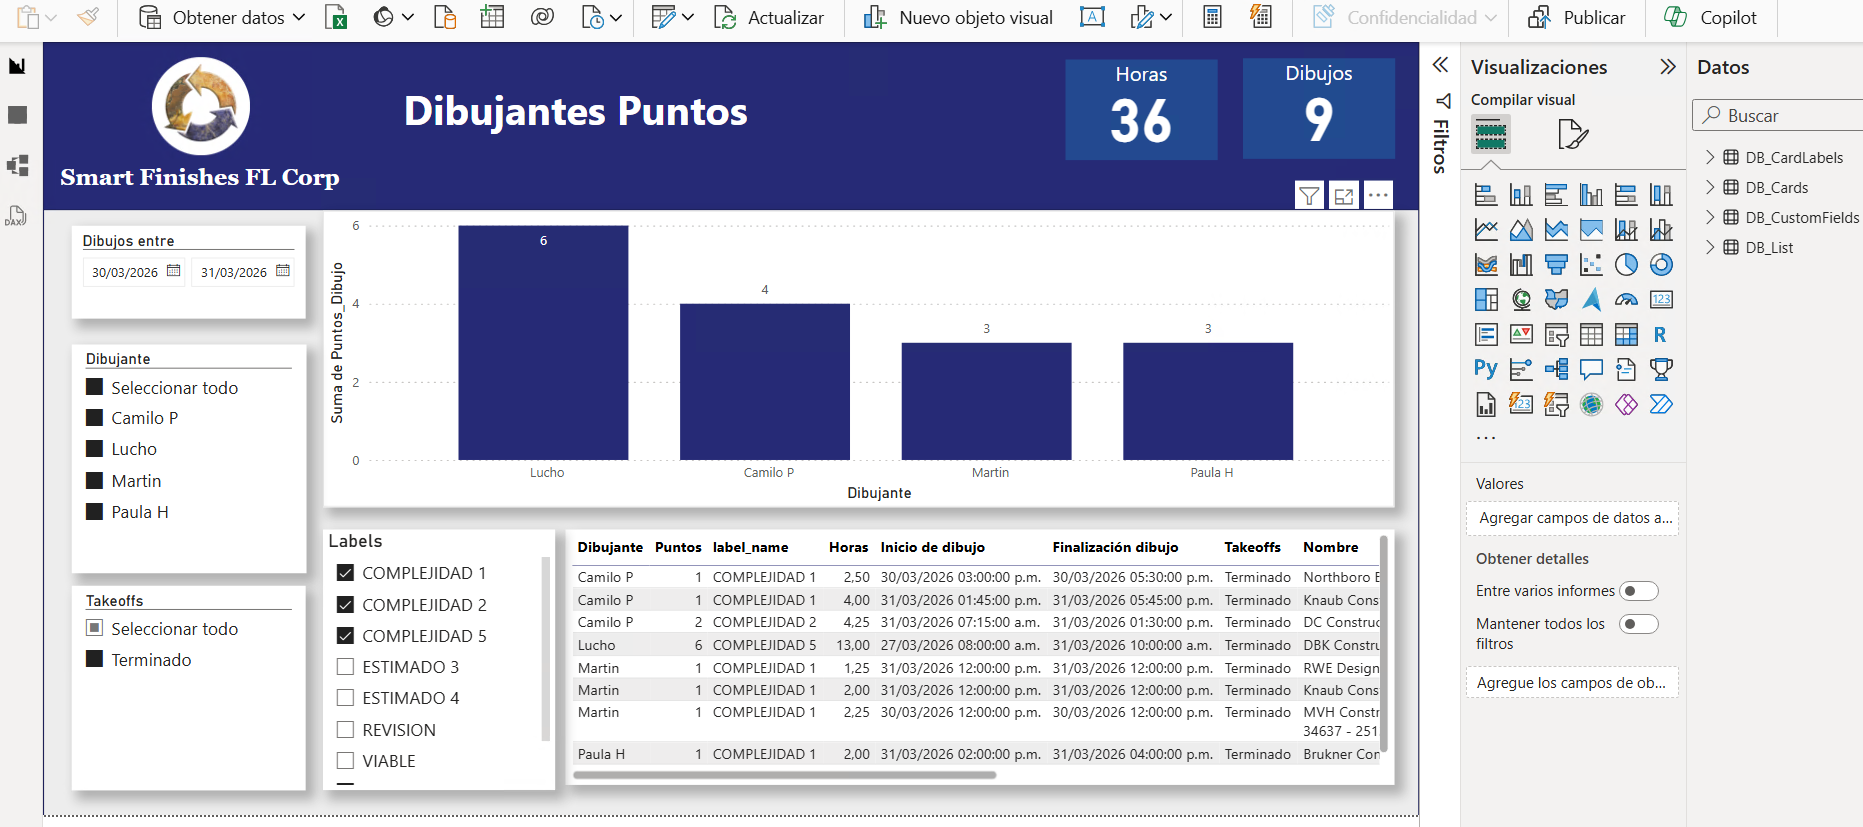Click the New measure calculator icon

pos(1212,17)
